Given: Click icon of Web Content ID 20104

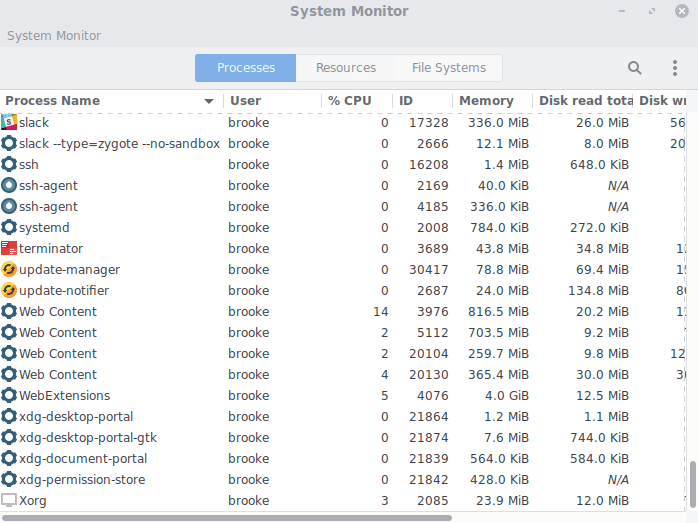Looking at the screenshot, I should tap(9, 353).
